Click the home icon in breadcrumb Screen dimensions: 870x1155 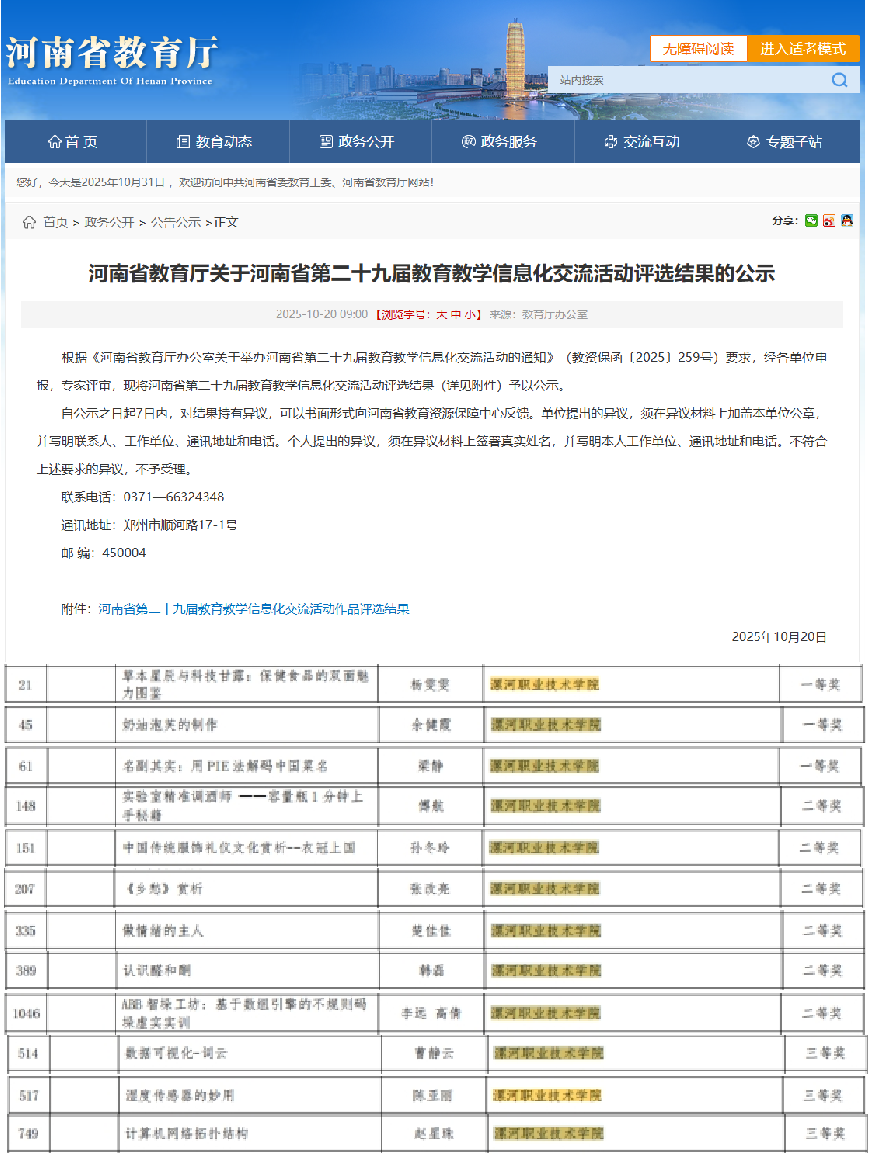coord(29,222)
